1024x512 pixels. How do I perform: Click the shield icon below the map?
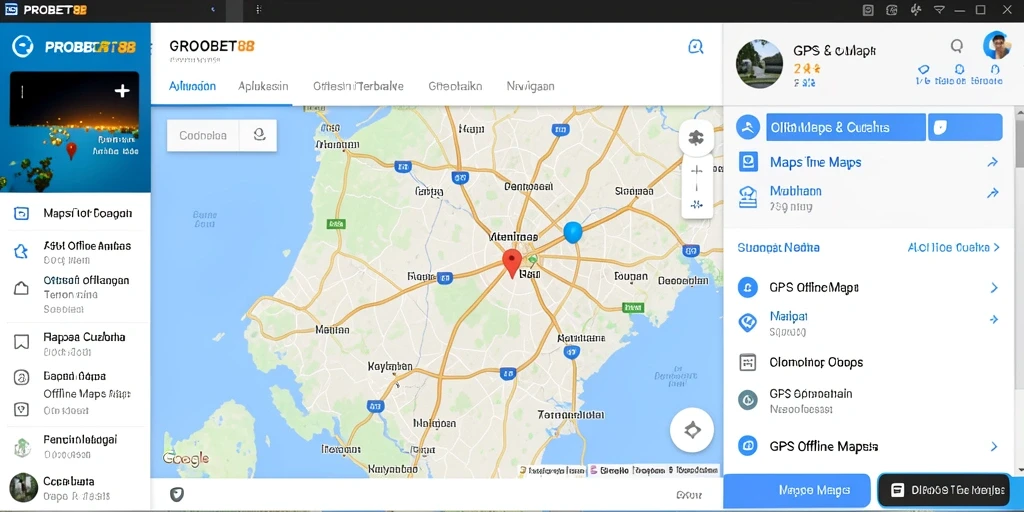(x=176, y=494)
